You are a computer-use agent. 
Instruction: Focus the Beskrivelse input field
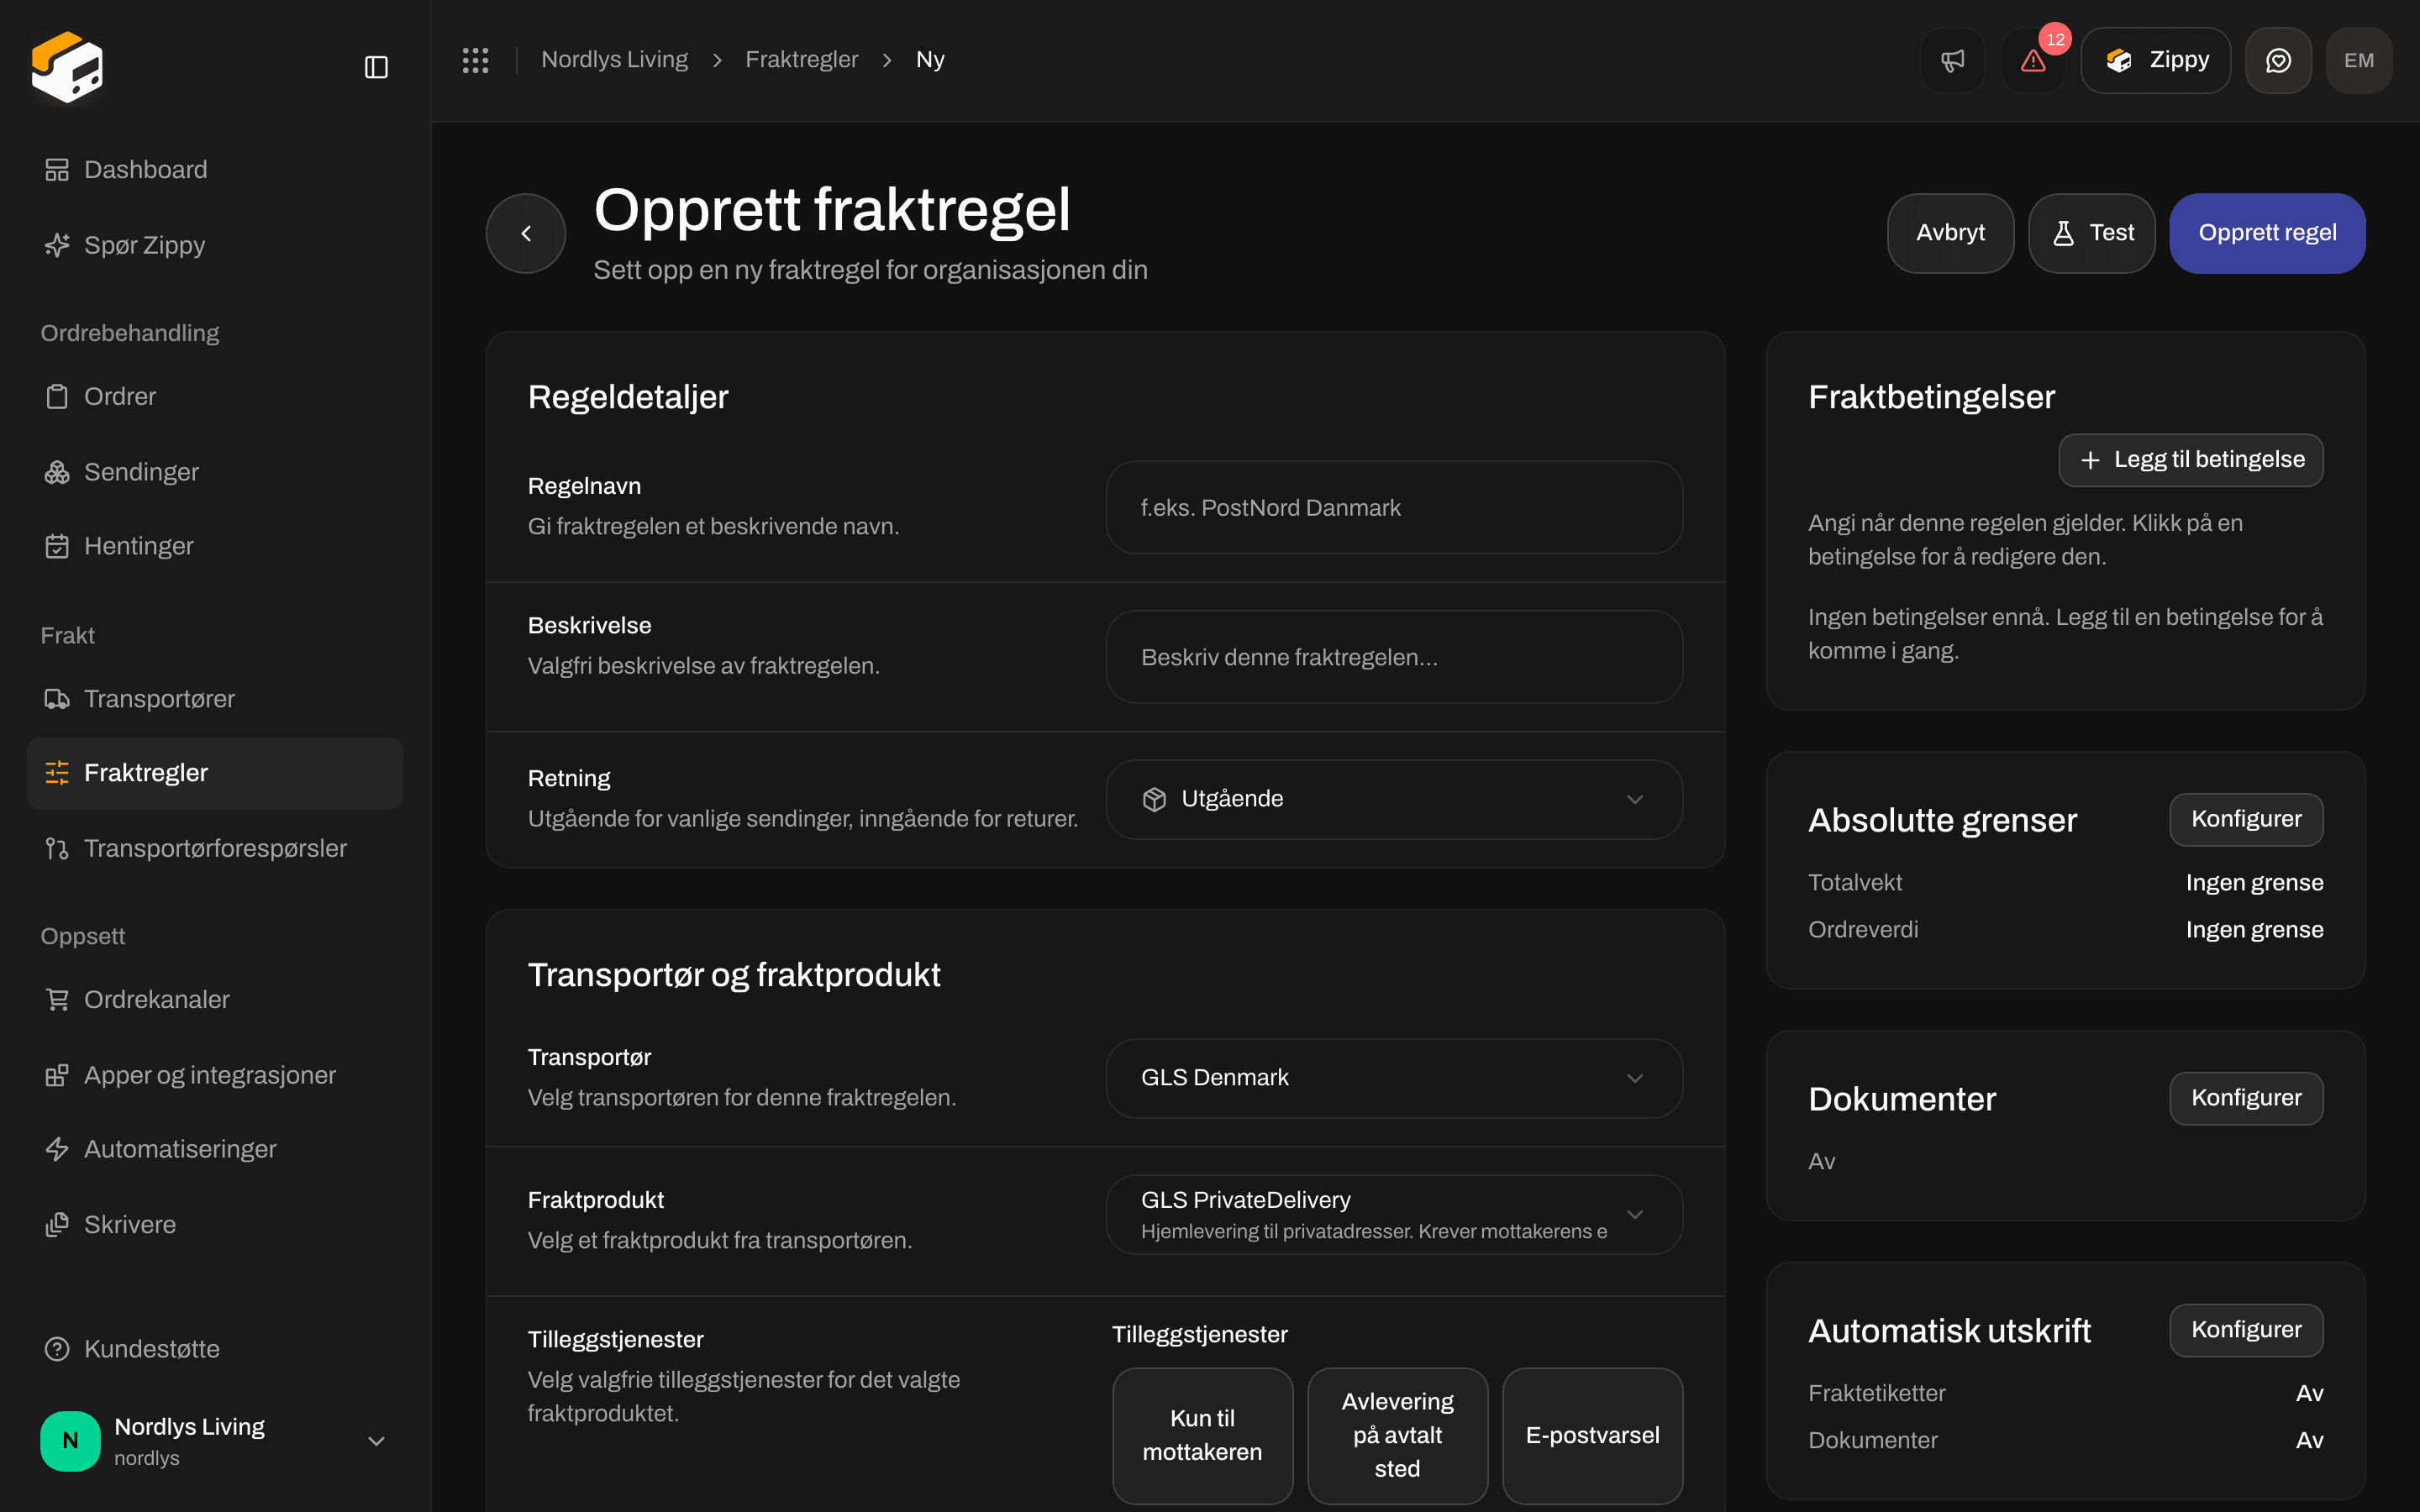[1394, 657]
